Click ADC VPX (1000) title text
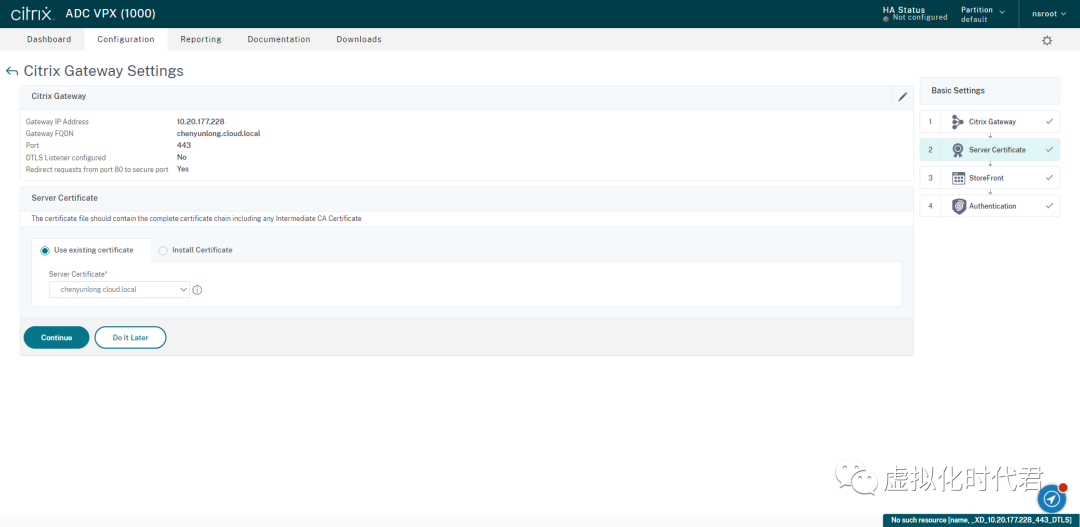The height and width of the screenshot is (527, 1080). pos(110,14)
